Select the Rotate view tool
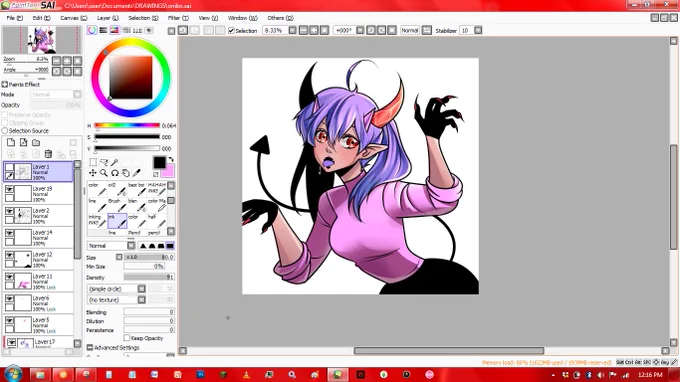 click(x=114, y=173)
